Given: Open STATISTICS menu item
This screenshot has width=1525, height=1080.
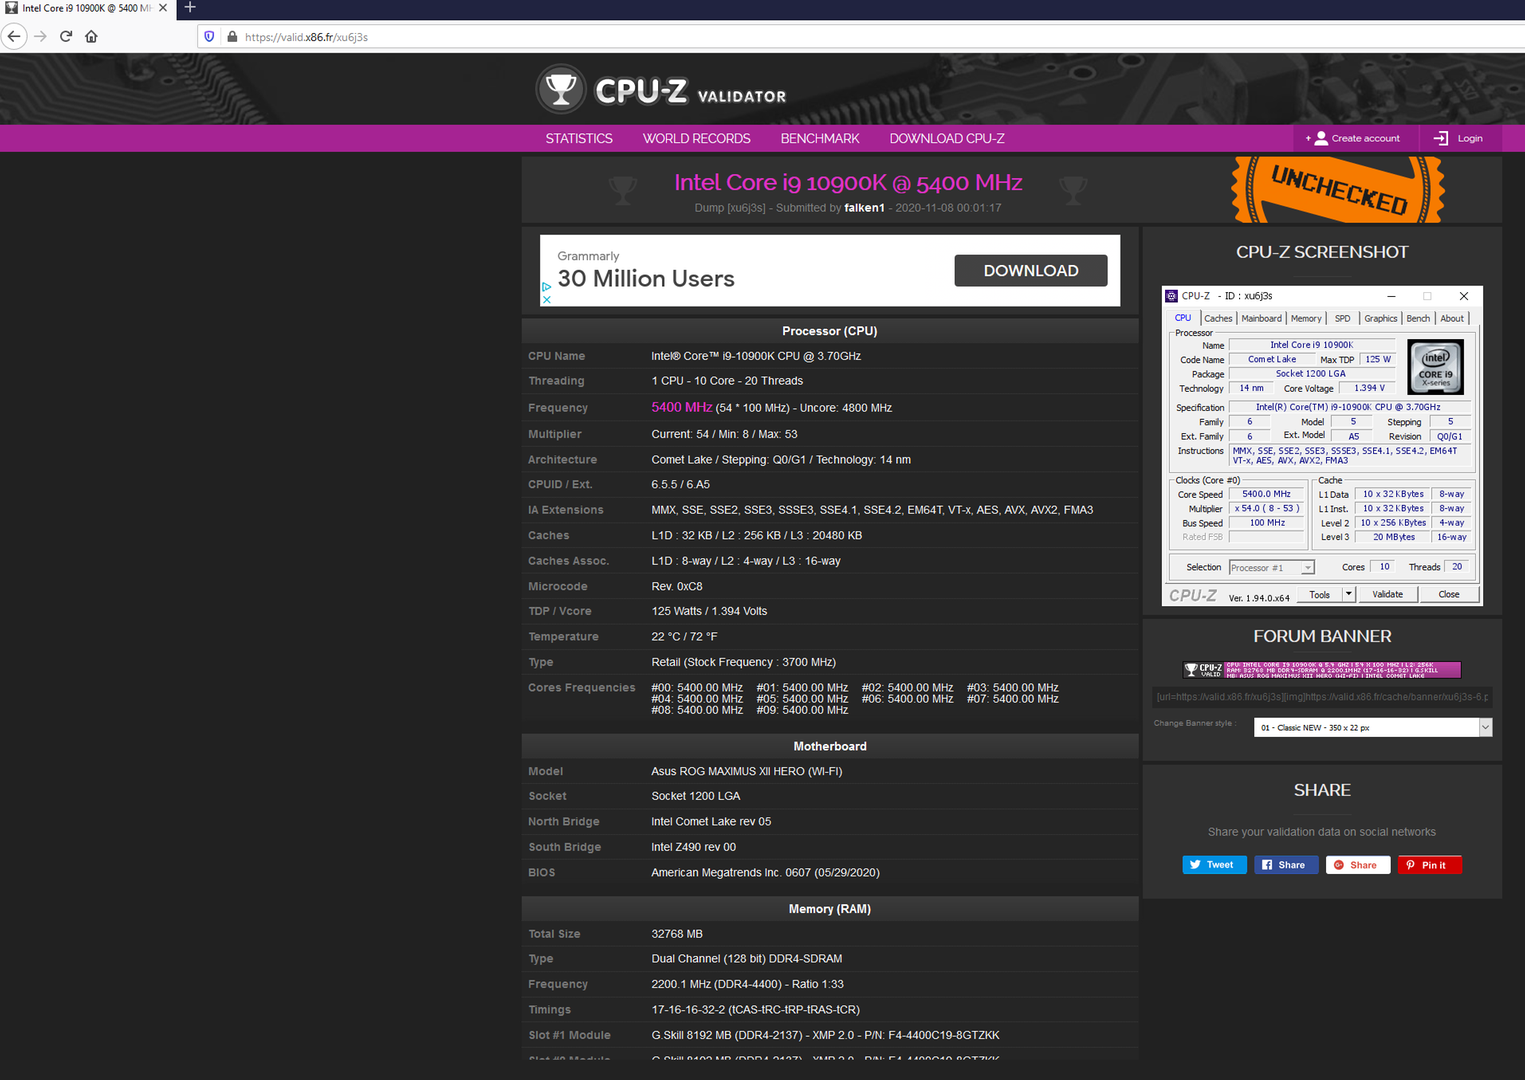Looking at the screenshot, I should tap(579, 139).
